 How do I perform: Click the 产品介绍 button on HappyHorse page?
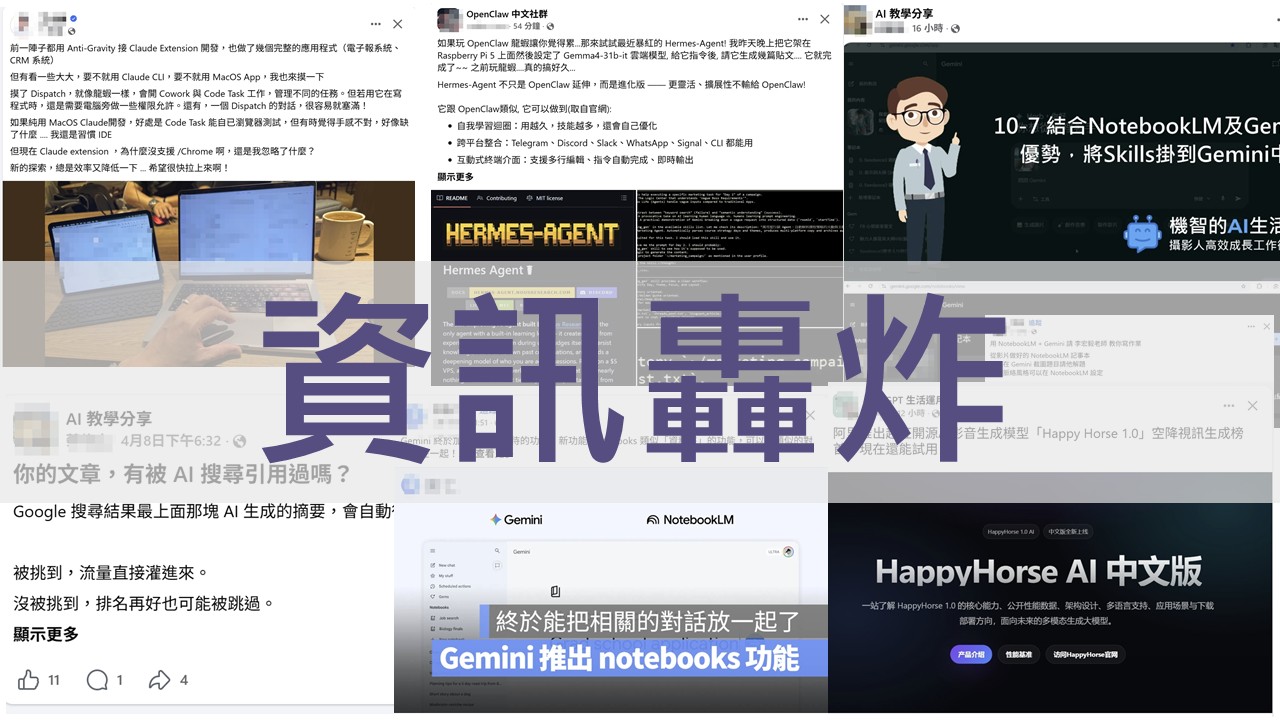pos(970,655)
